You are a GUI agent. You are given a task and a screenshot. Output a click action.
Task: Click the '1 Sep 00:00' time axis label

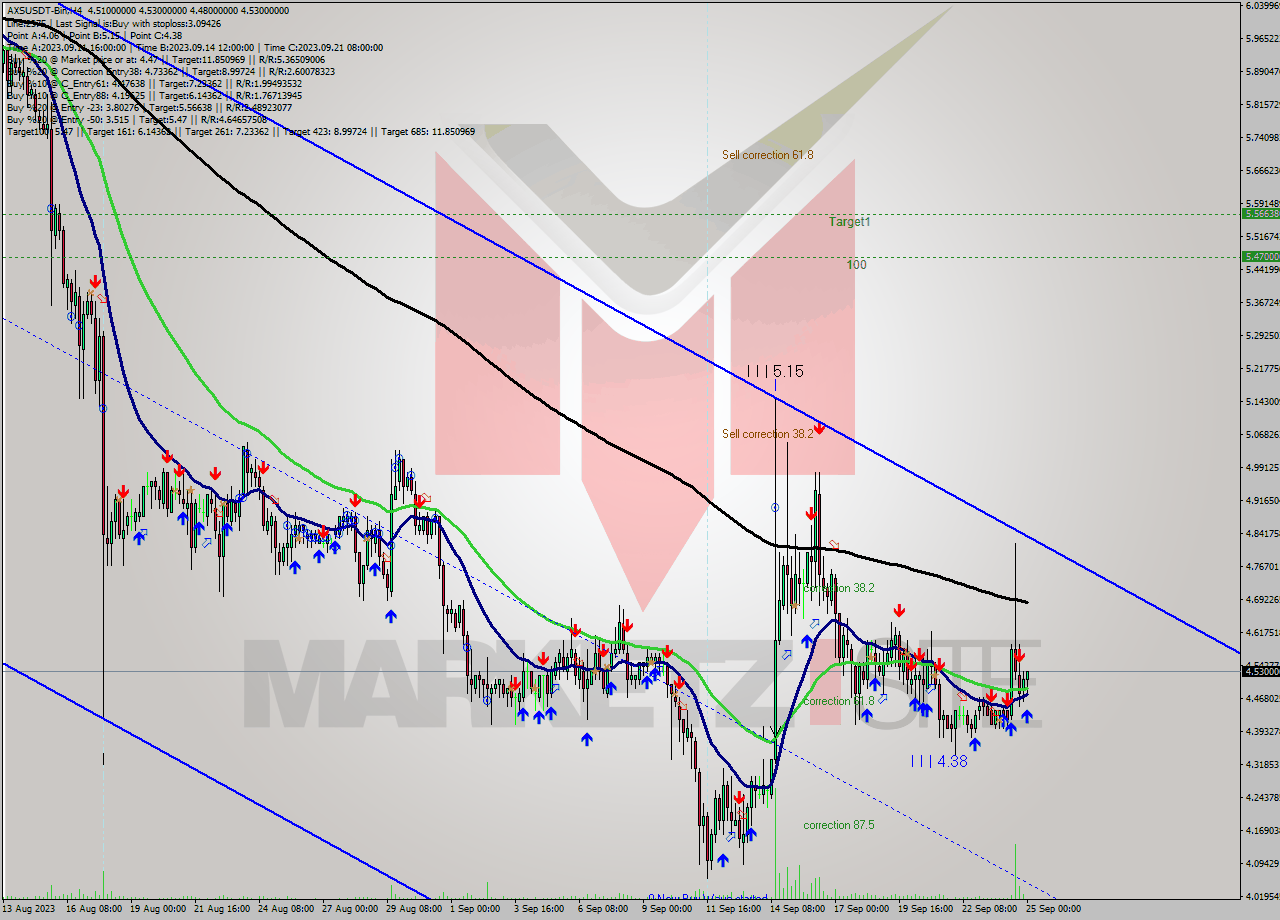475,909
